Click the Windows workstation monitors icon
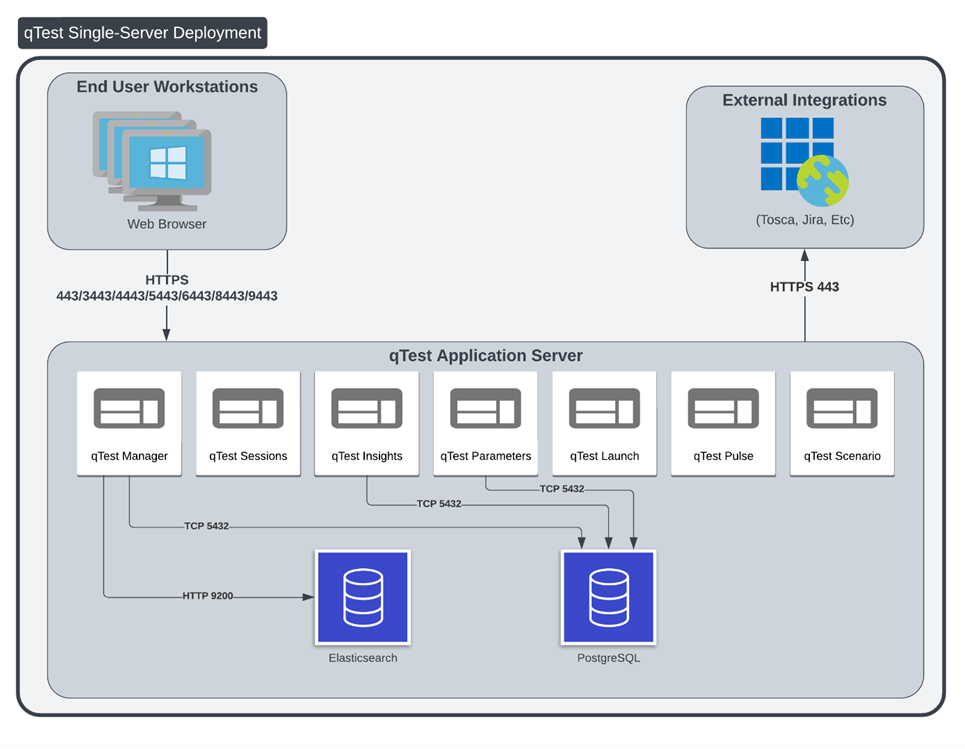The image size is (965, 749). pos(152,161)
